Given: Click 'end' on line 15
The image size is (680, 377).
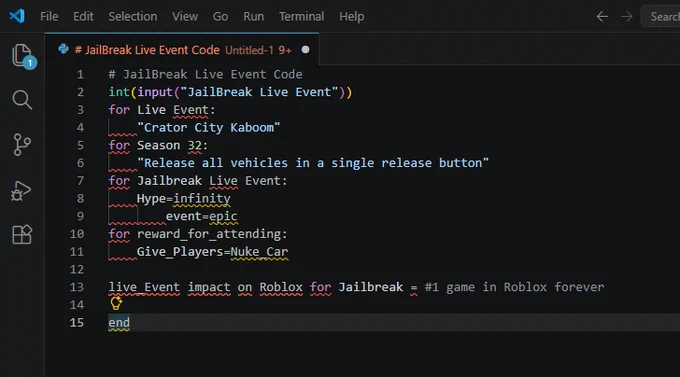Looking at the screenshot, I should coord(119,323).
